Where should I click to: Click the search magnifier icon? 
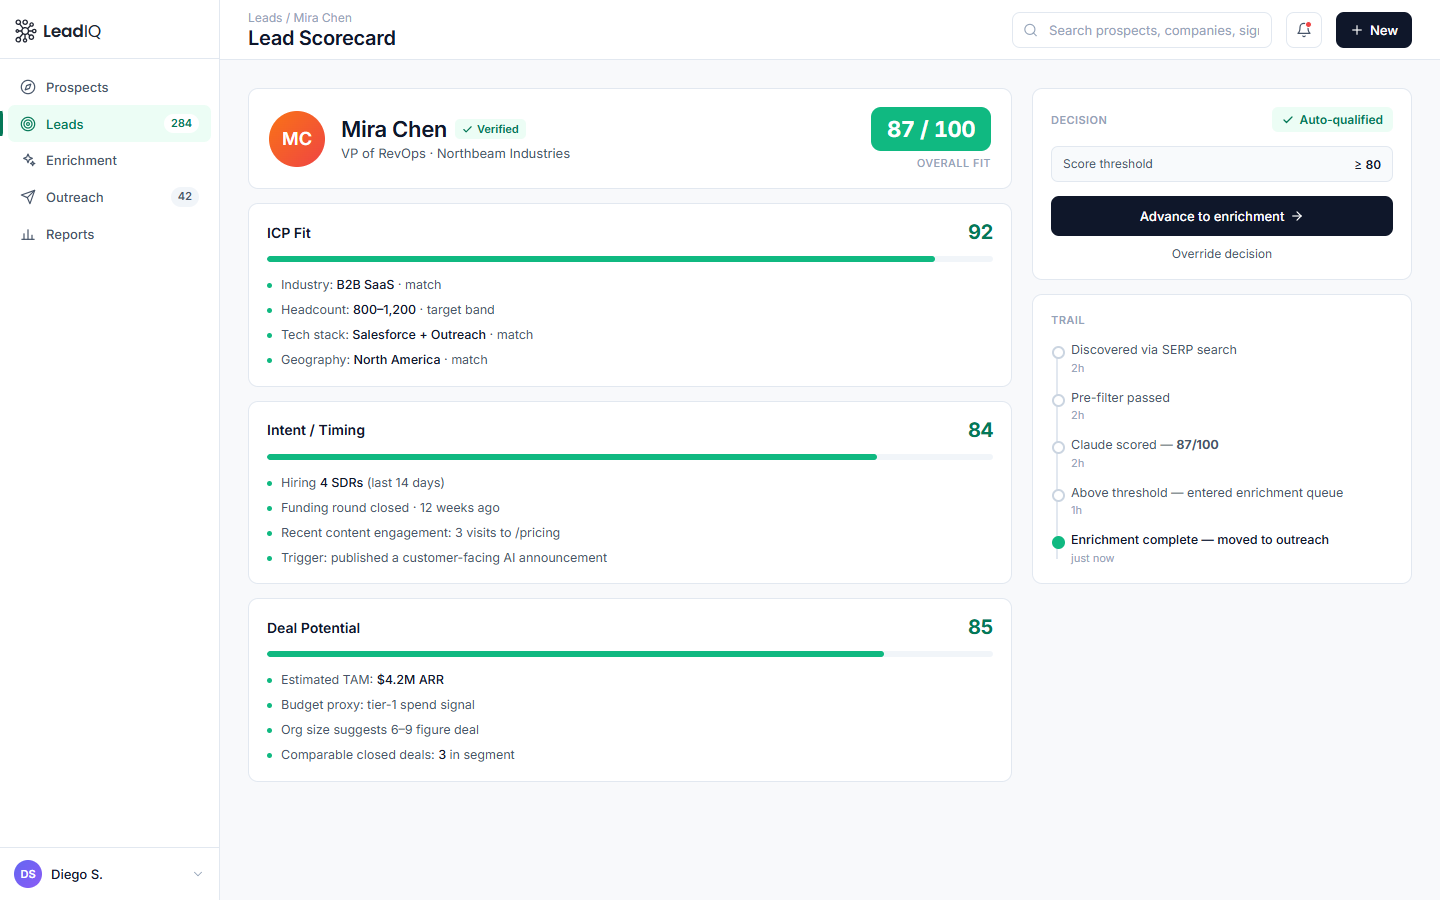click(1030, 30)
